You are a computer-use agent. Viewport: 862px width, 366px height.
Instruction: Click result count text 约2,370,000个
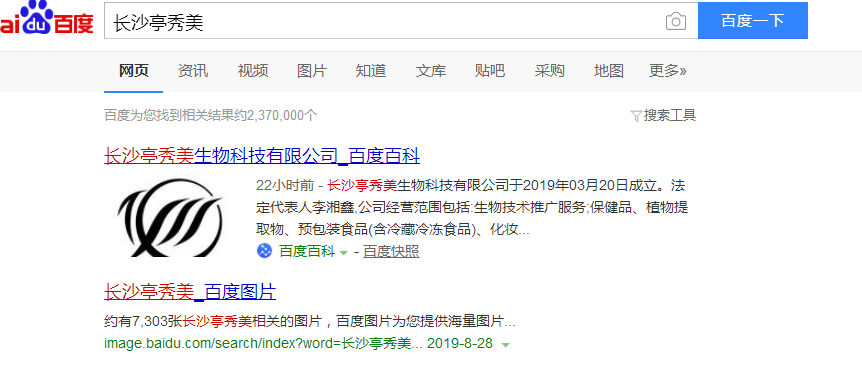click(274, 115)
